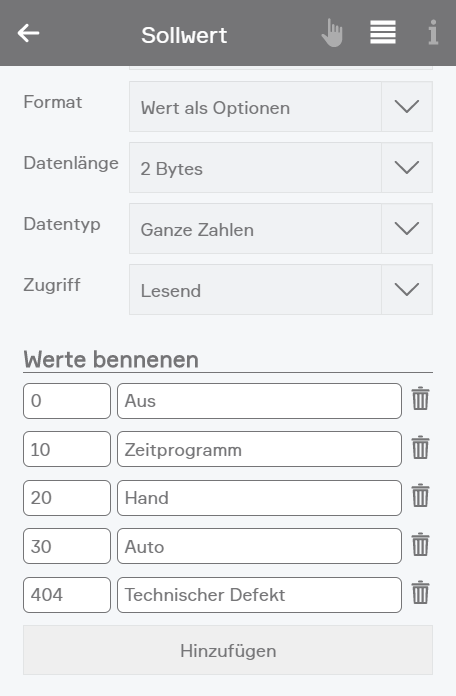The image size is (456, 696).
Task: Show info via the i icon
Action: click(433, 32)
